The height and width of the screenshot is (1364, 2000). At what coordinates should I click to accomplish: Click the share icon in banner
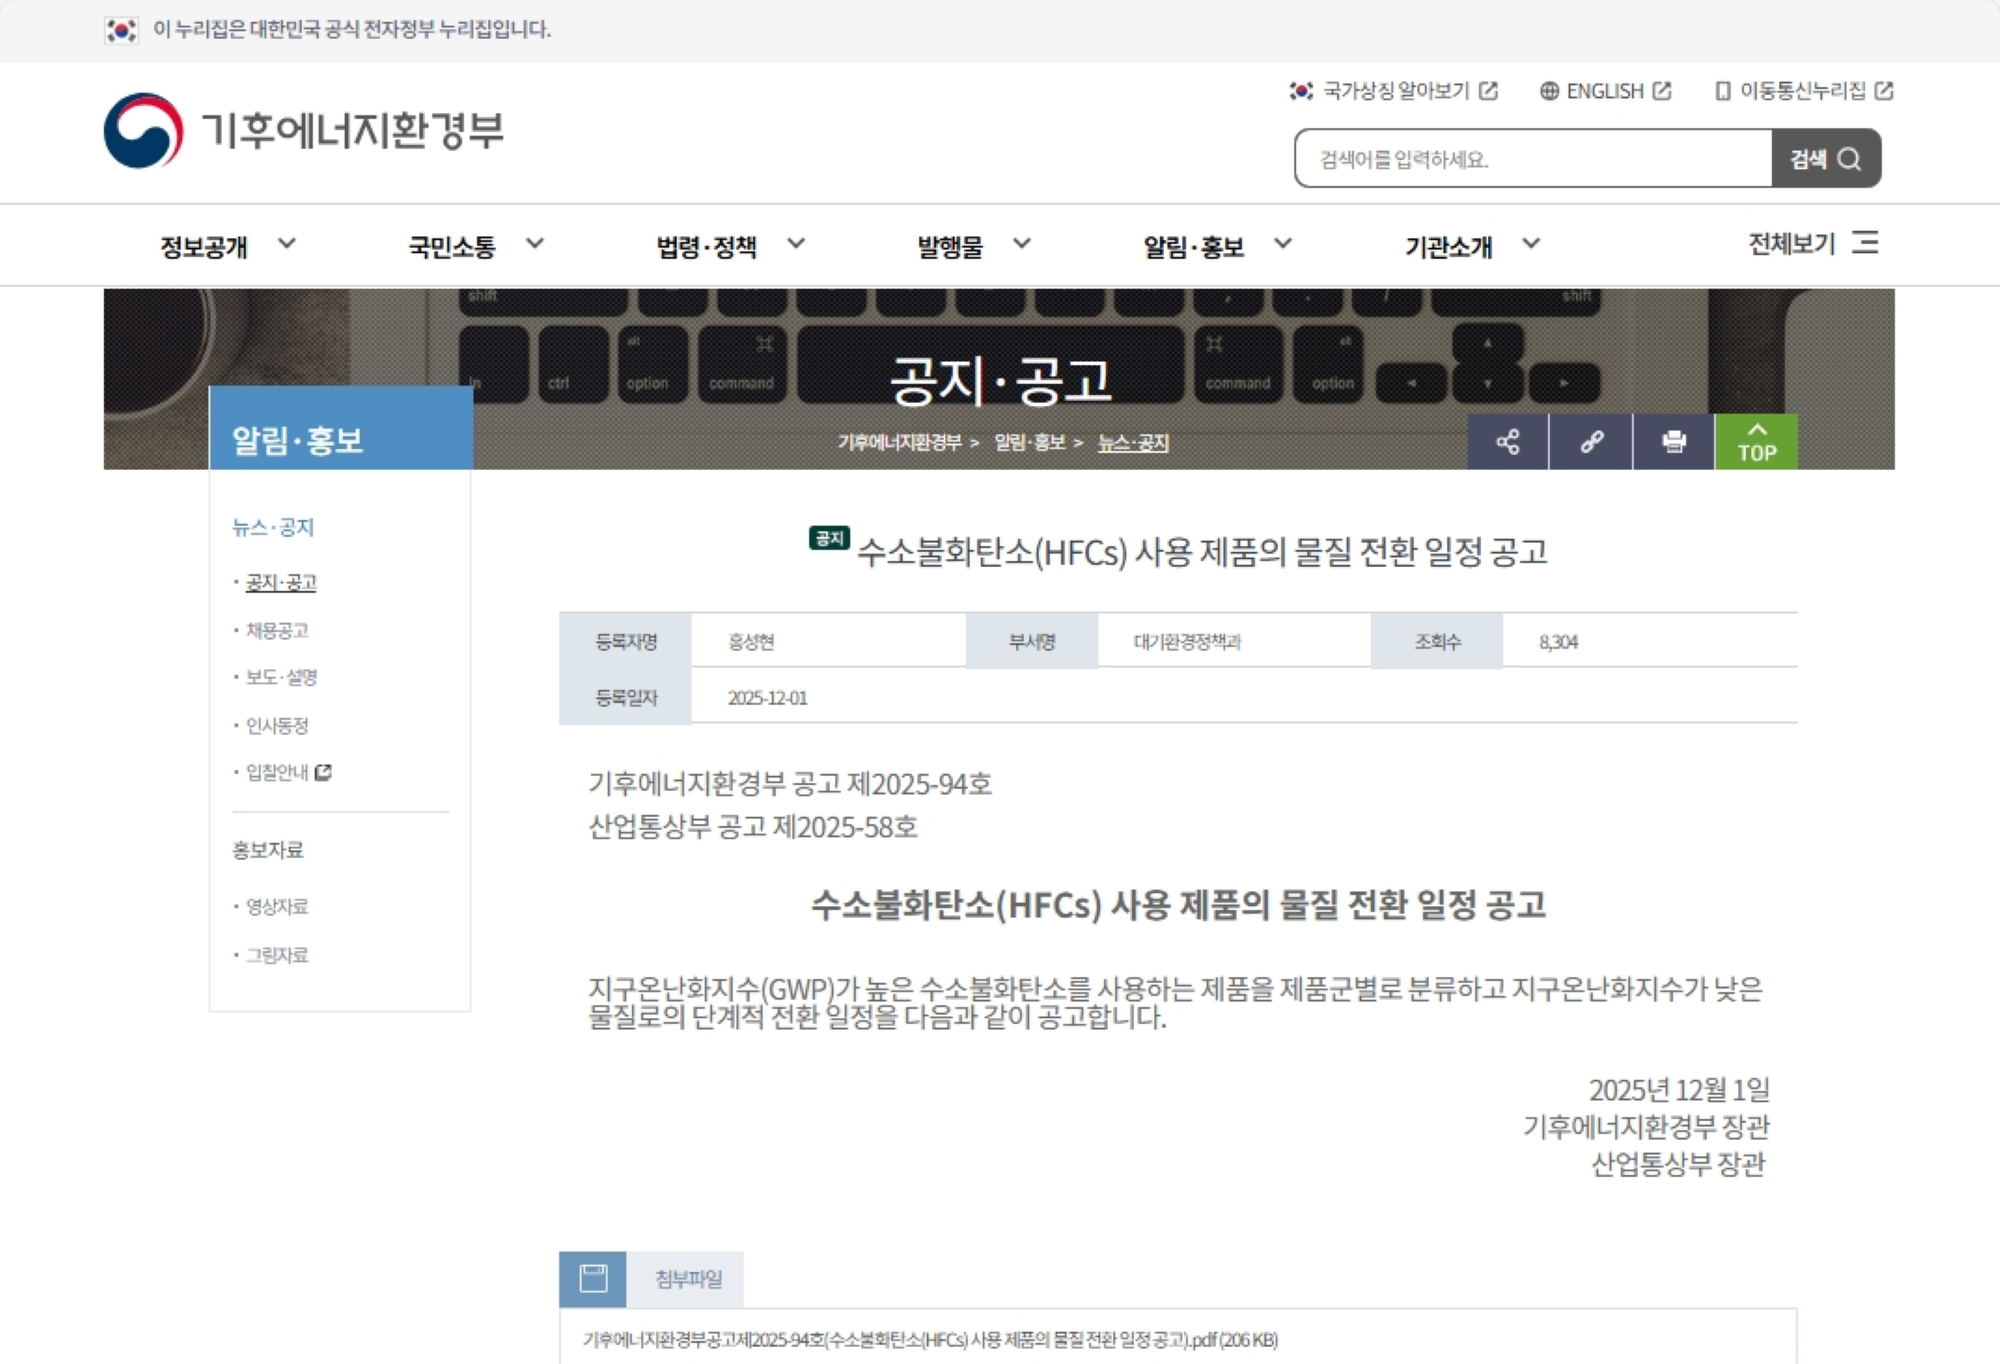pyautogui.click(x=1507, y=442)
